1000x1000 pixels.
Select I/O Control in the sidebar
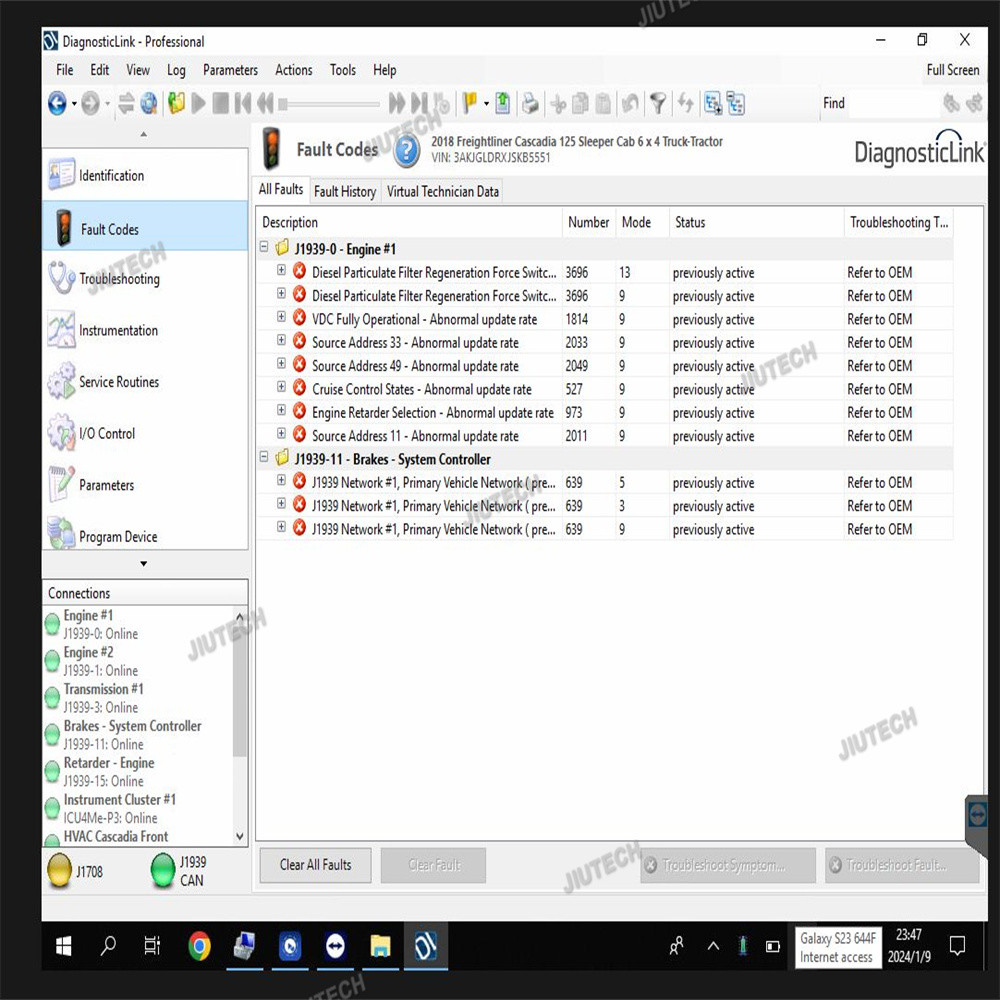point(107,434)
